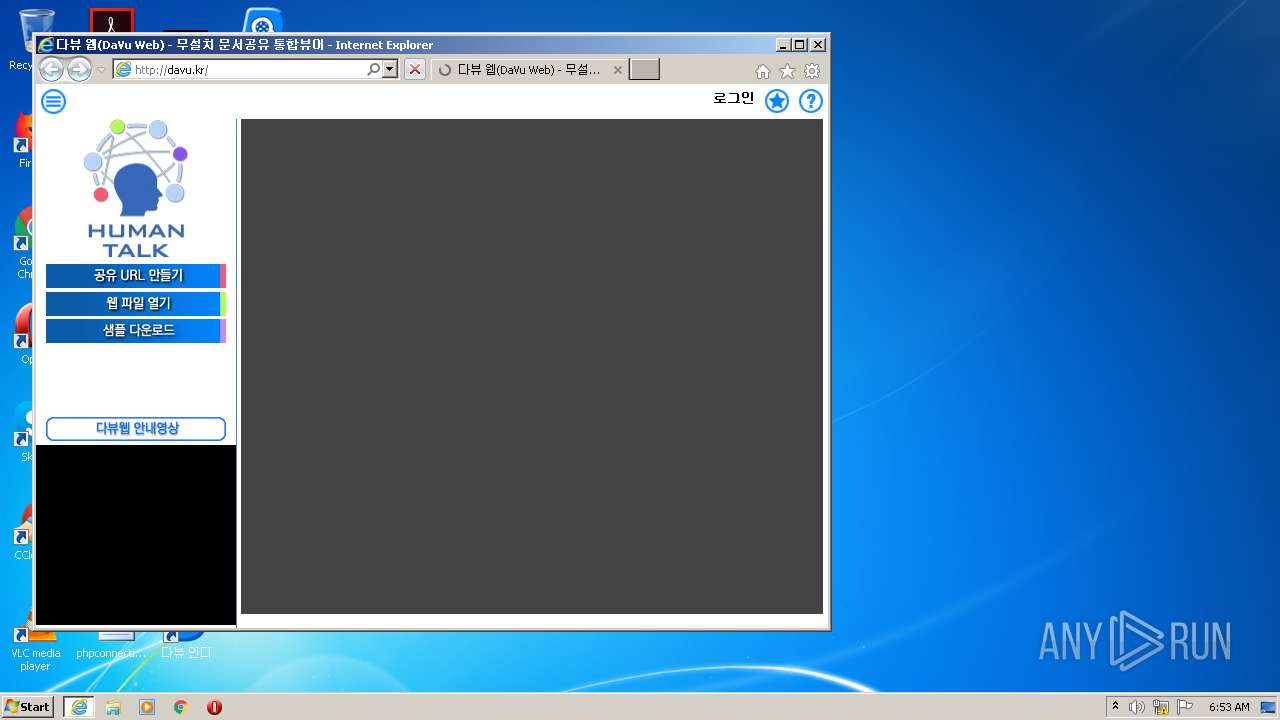Click the 6:53 AM taskbar clock
Viewport: 1280px width, 720px height.
point(1229,707)
